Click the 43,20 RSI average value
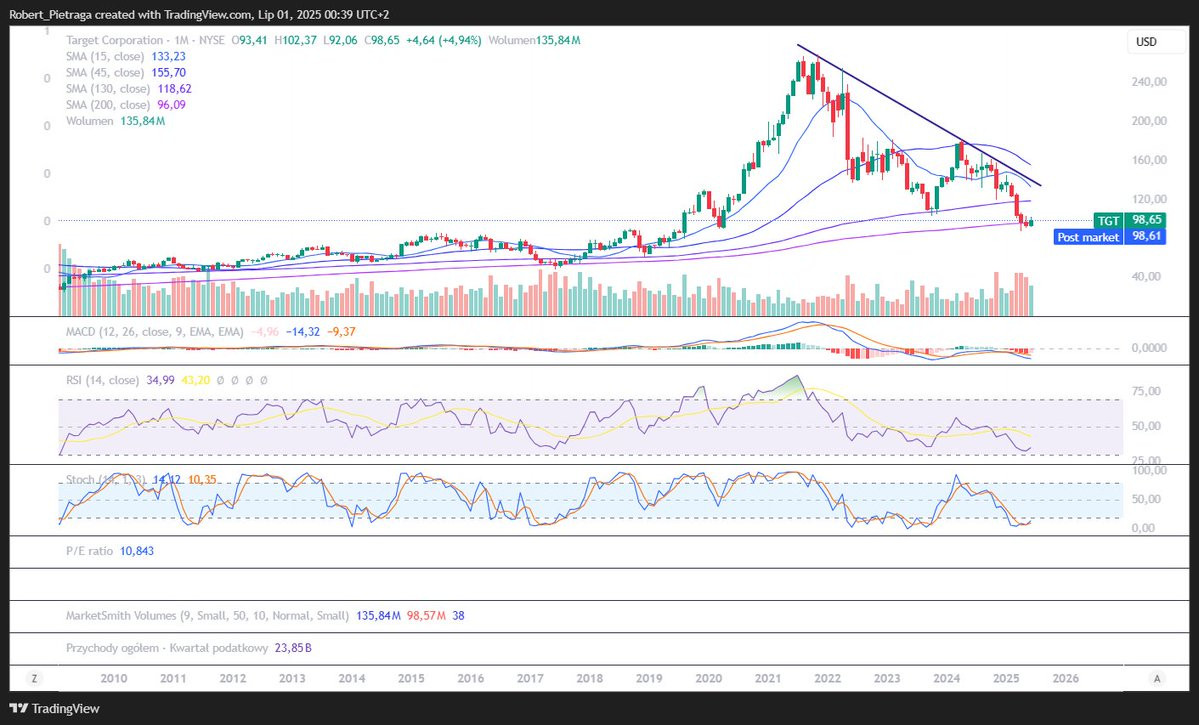The image size is (1199, 725). (x=196, y=380)
